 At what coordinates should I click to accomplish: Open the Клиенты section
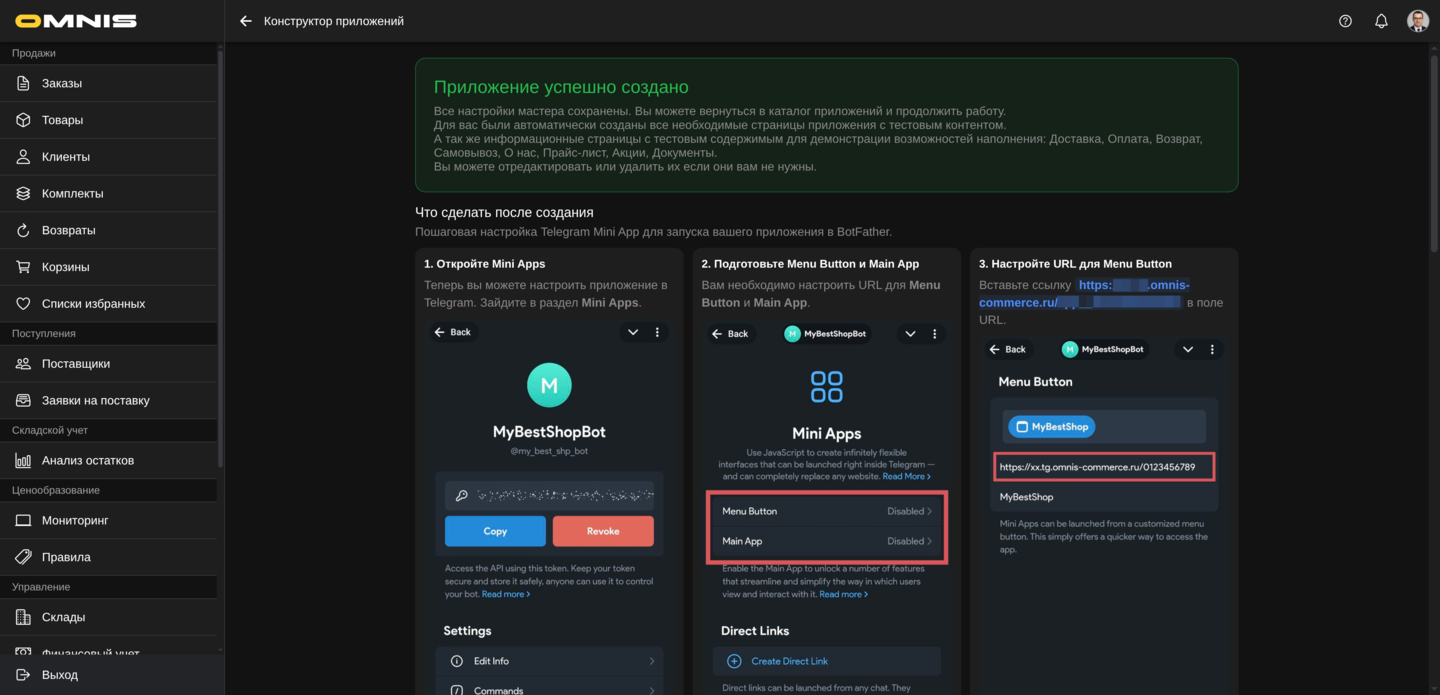pos(66,157)
